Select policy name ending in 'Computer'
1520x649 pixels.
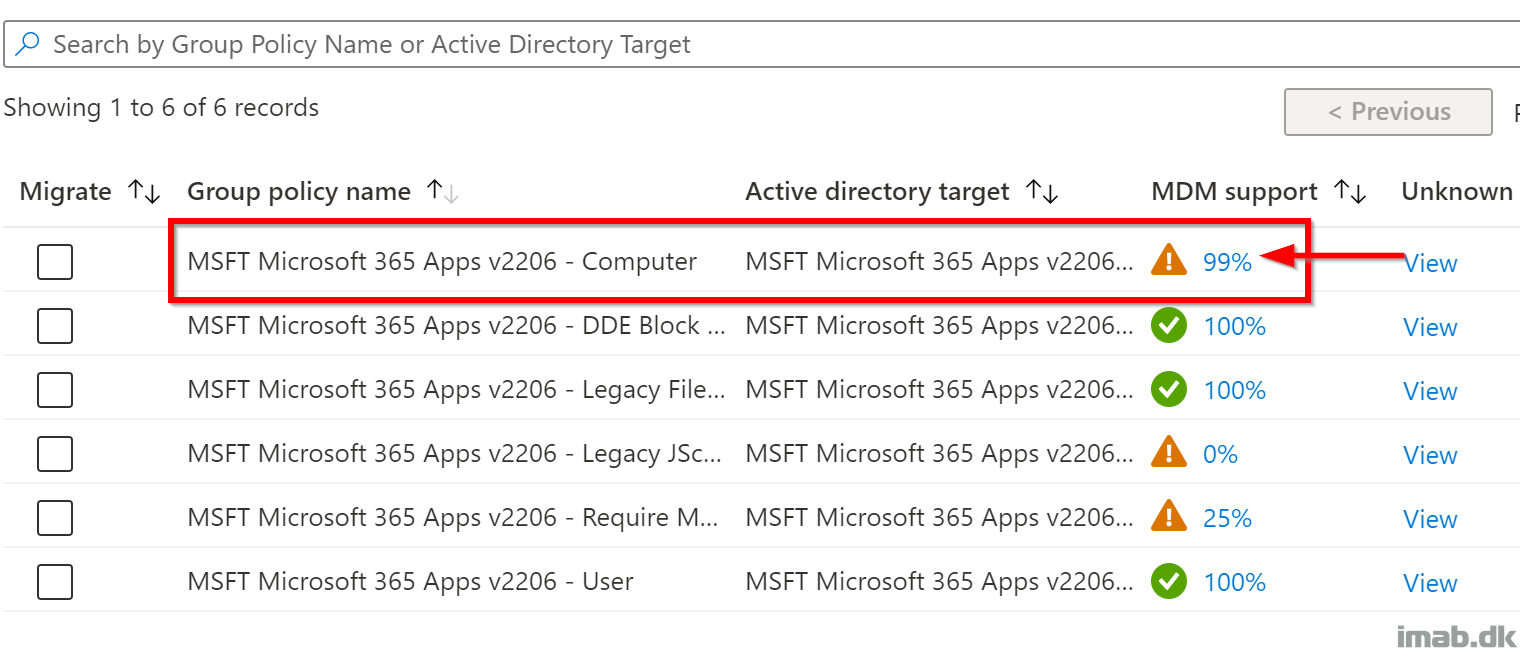[442, 262]
